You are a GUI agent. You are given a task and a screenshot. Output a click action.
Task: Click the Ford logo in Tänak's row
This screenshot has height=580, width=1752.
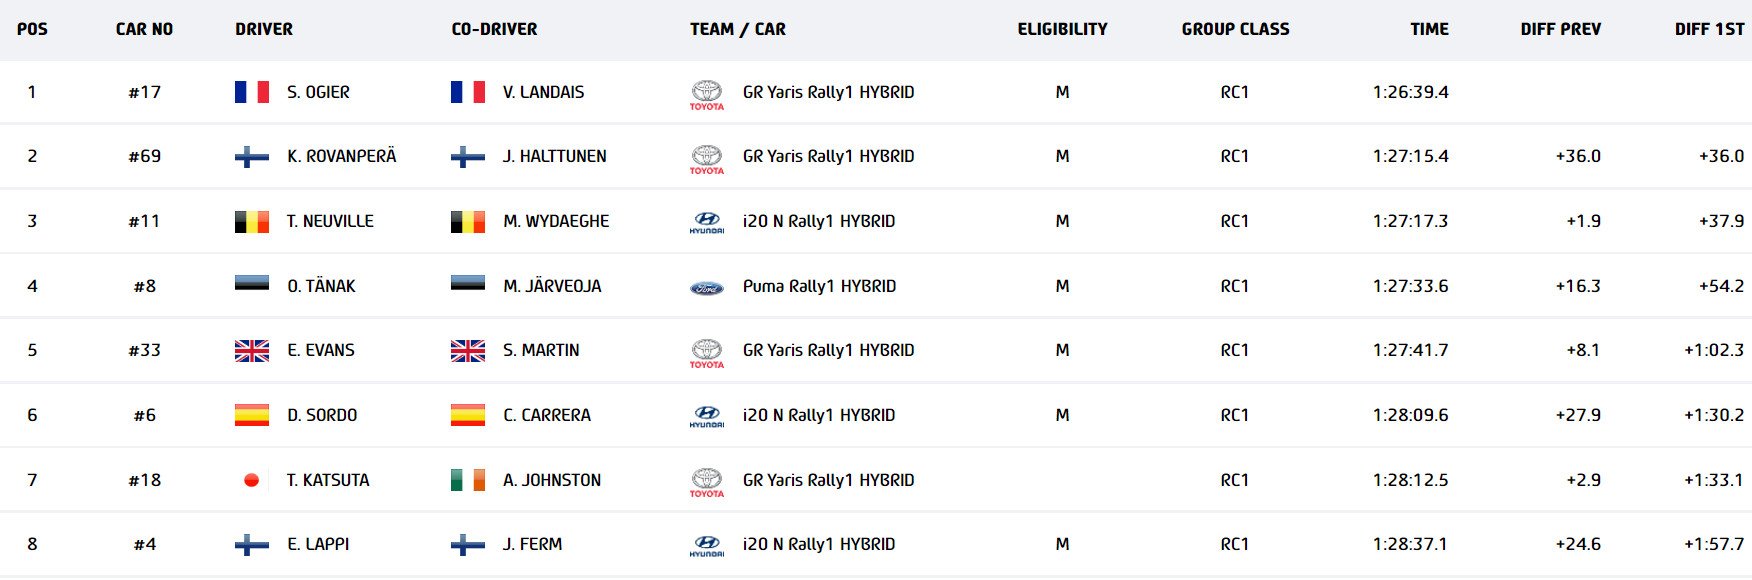[707, 288]
